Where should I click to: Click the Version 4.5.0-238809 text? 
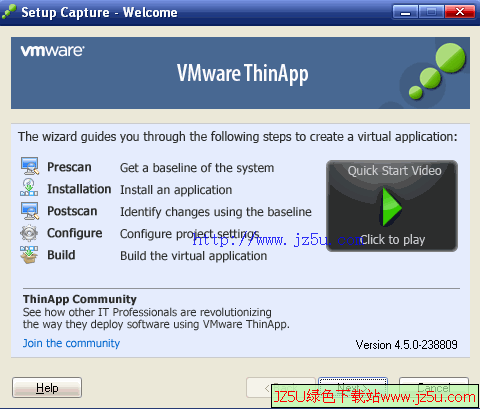[406, 344]
